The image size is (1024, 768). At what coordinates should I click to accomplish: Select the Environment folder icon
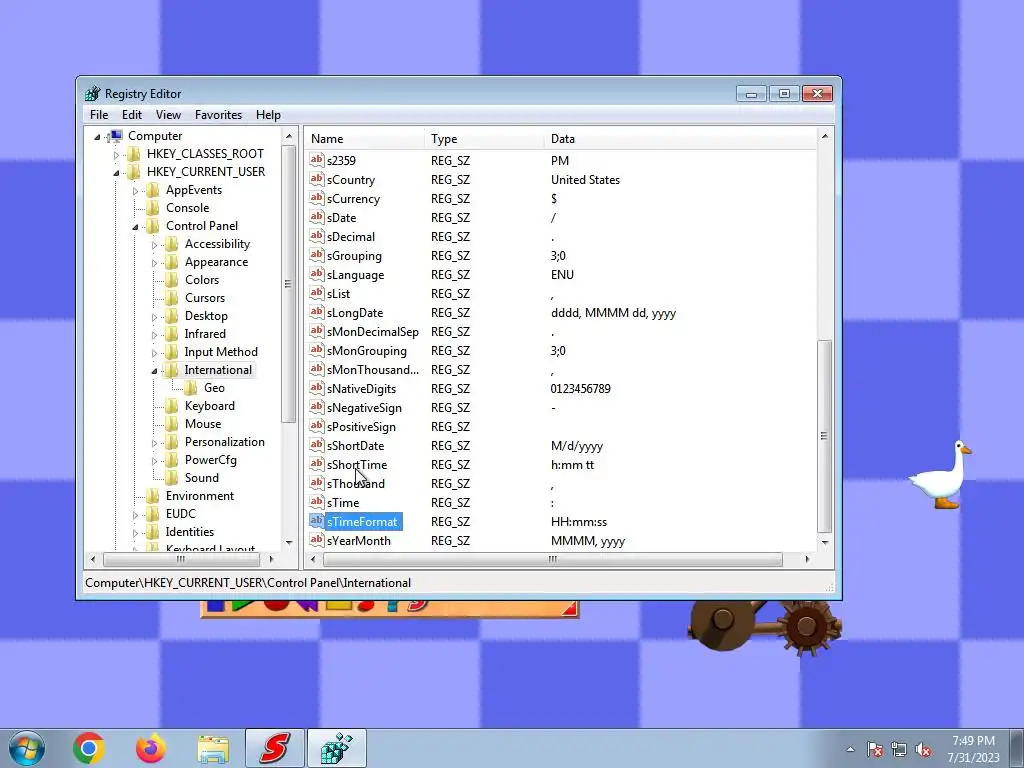click(153, 496)
